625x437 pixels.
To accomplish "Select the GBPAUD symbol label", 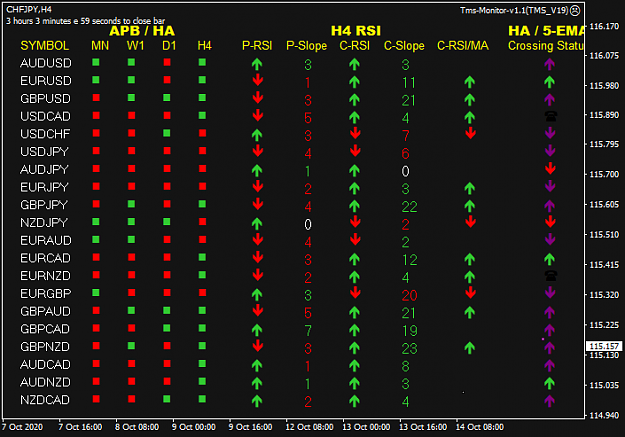I will point(45,311).
